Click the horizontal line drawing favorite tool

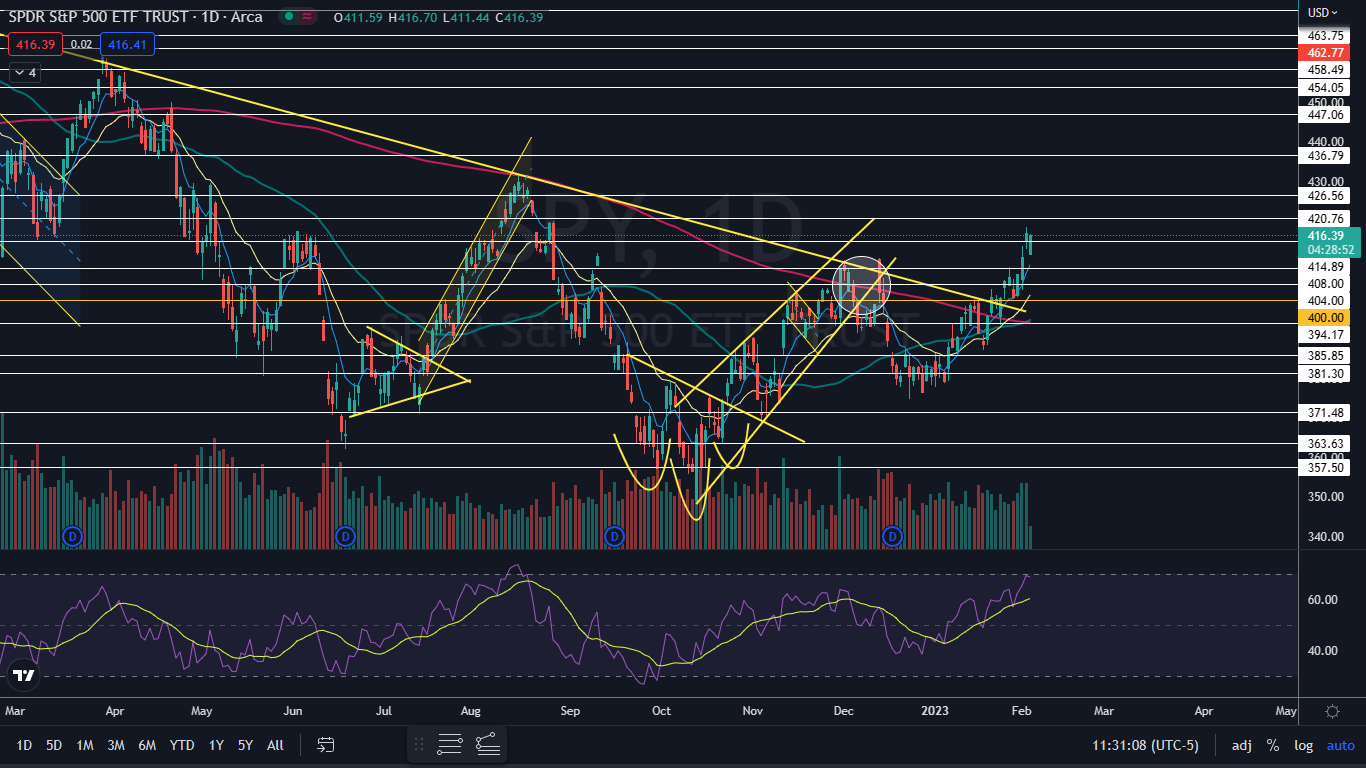click(x=450, y=744)
